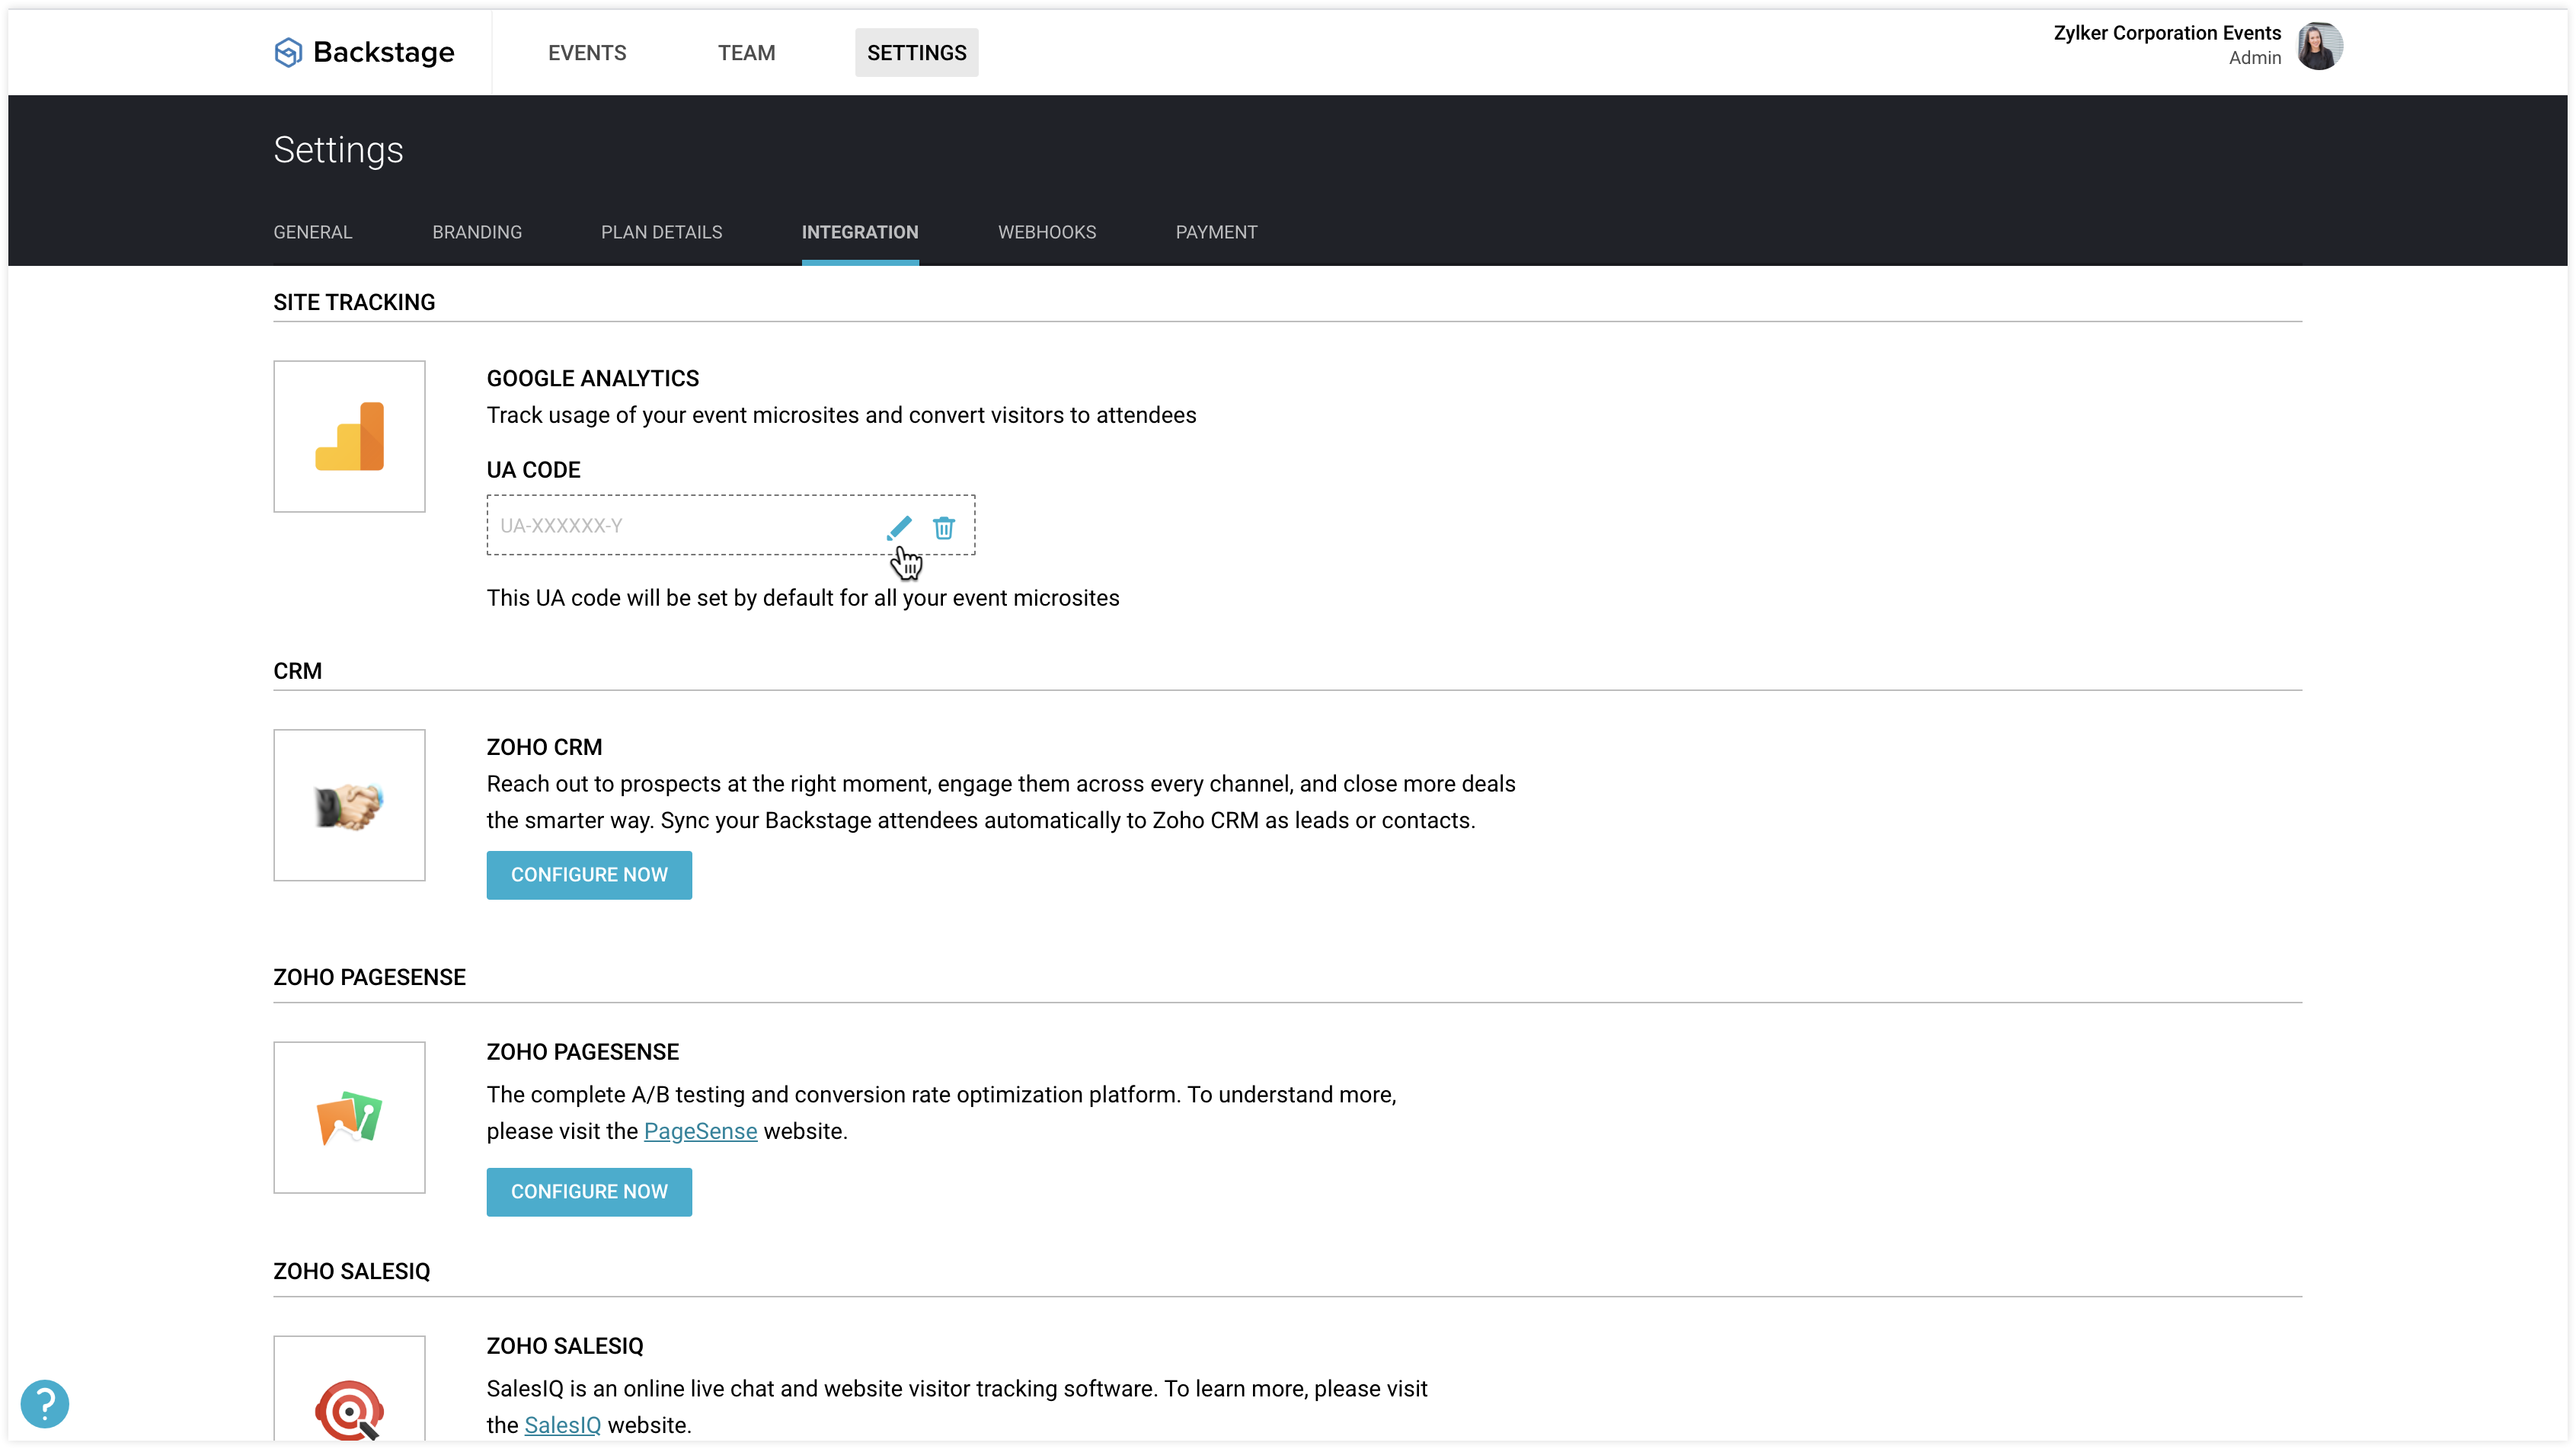Switch to the Payment tab

[x=1216, y=232]
